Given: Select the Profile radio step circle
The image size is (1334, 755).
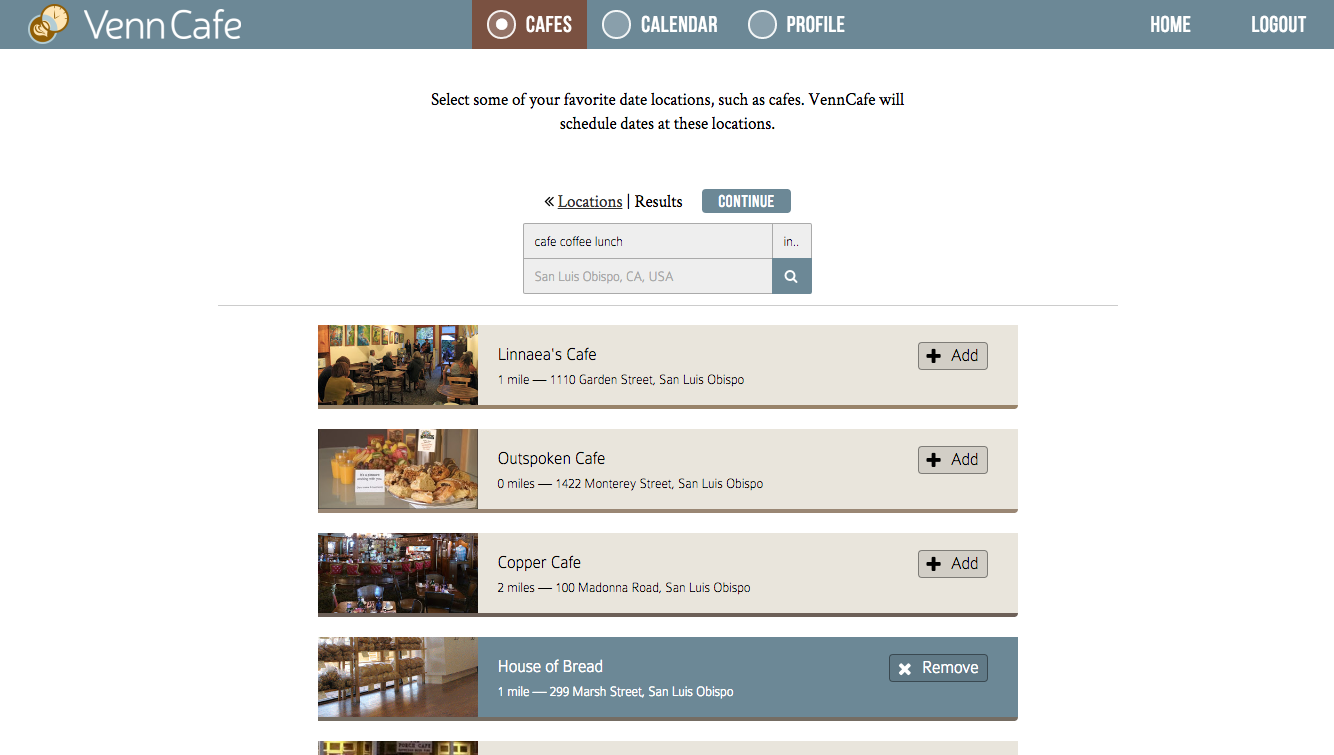Looking at the screenshot, I should [x=763, y=24].
